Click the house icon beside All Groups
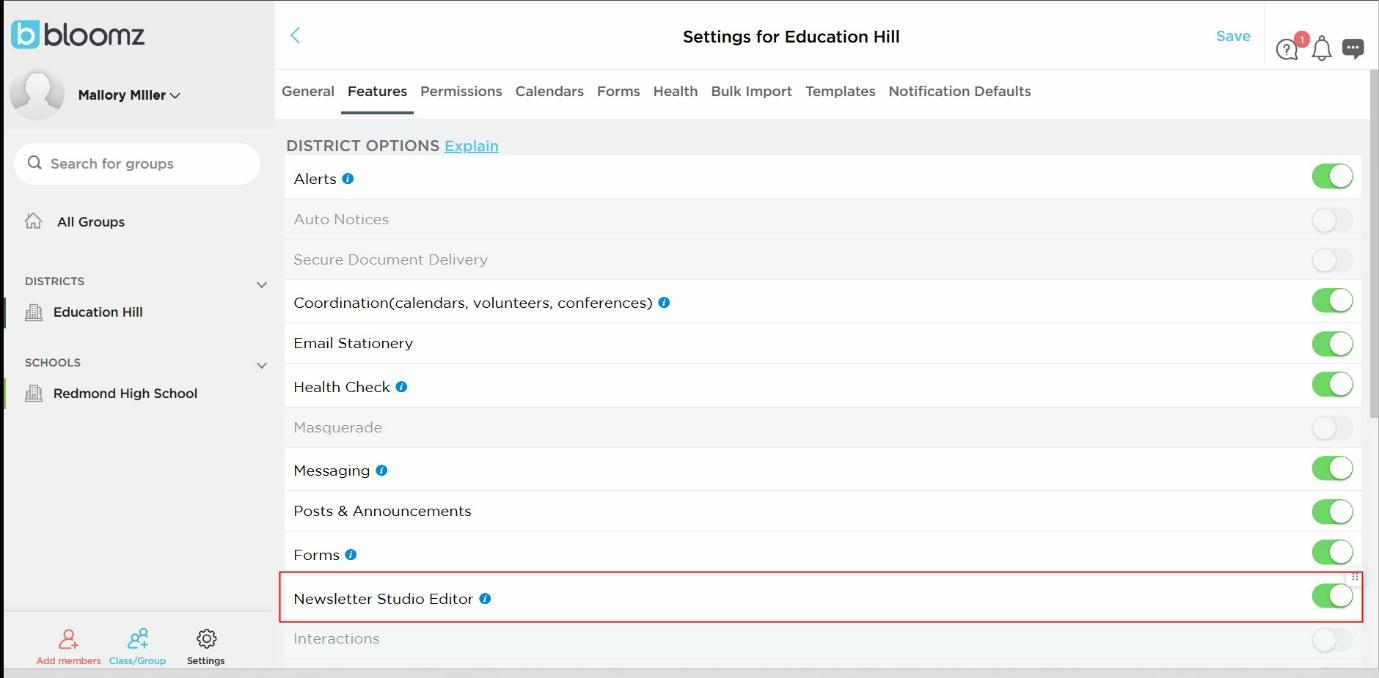Image resolution: width=1379 pixels, height=678 pixels. pos(33,221)
